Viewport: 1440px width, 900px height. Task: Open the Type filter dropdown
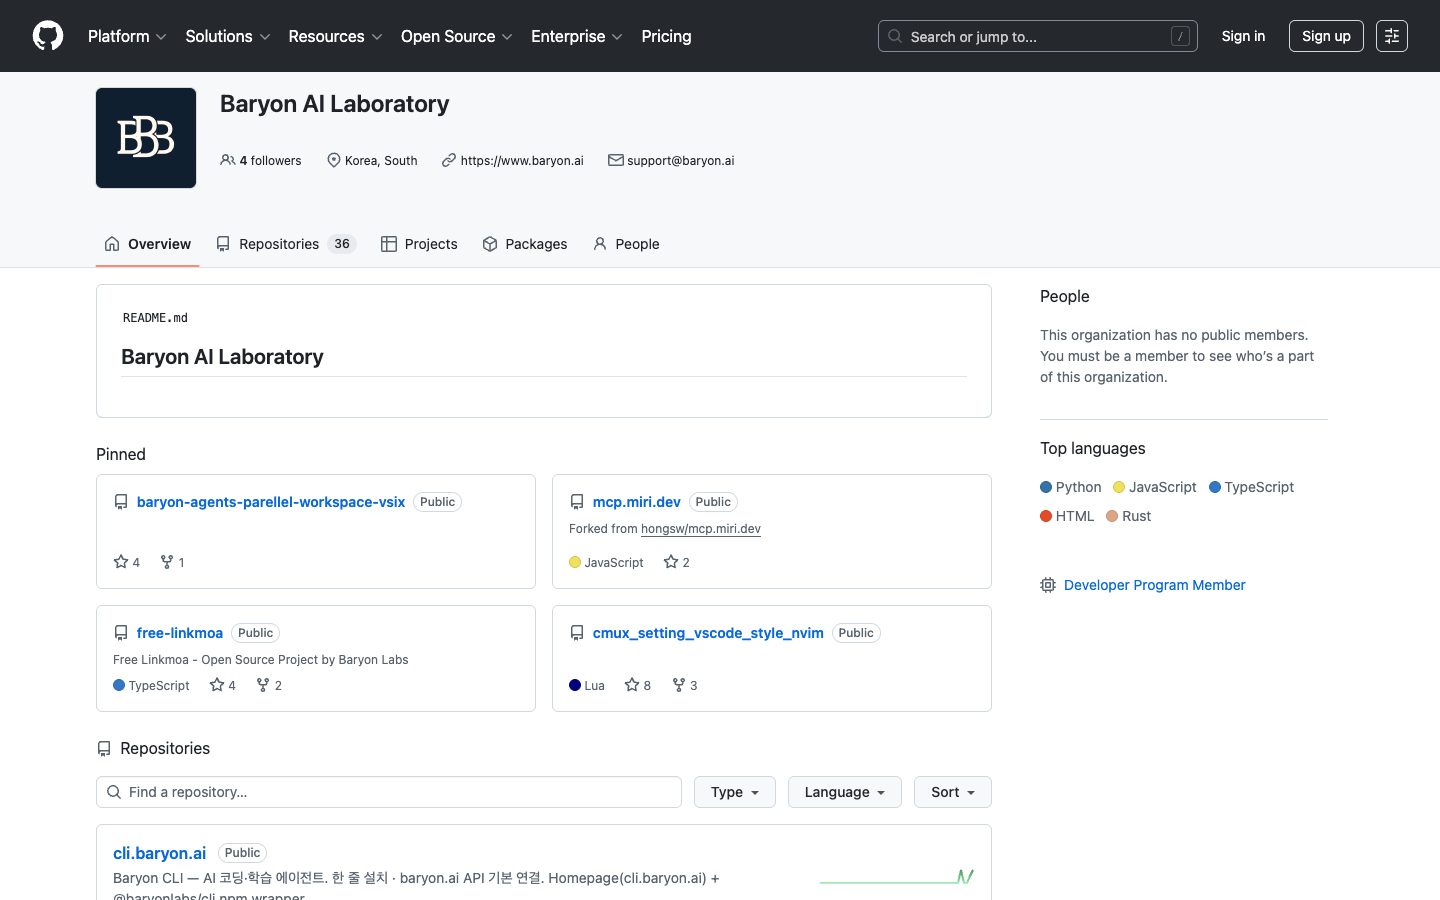click(735, 792)
